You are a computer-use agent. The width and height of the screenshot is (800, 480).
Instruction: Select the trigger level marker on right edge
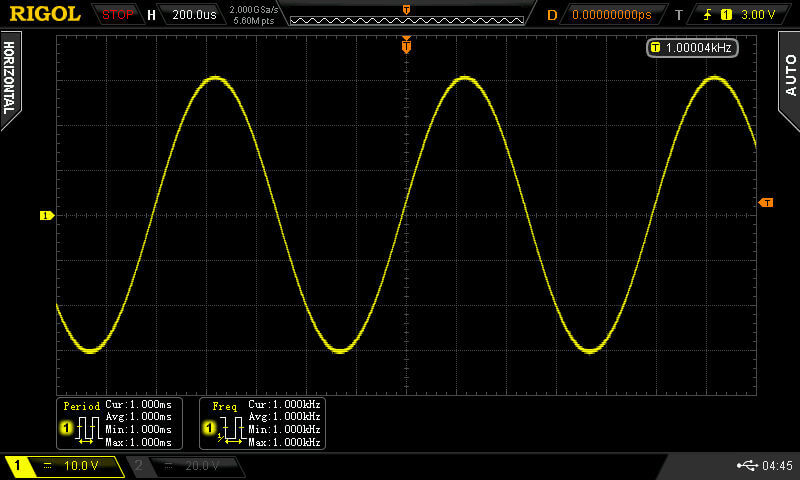(766, 203)
